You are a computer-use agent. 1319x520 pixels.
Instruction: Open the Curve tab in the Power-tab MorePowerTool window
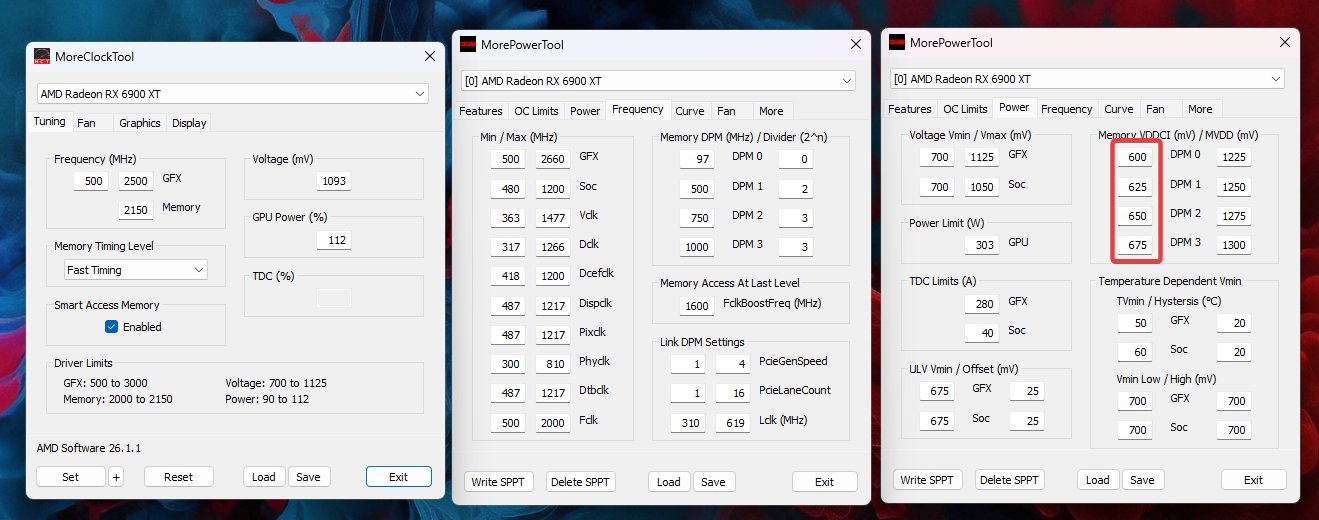[1118, 109]
